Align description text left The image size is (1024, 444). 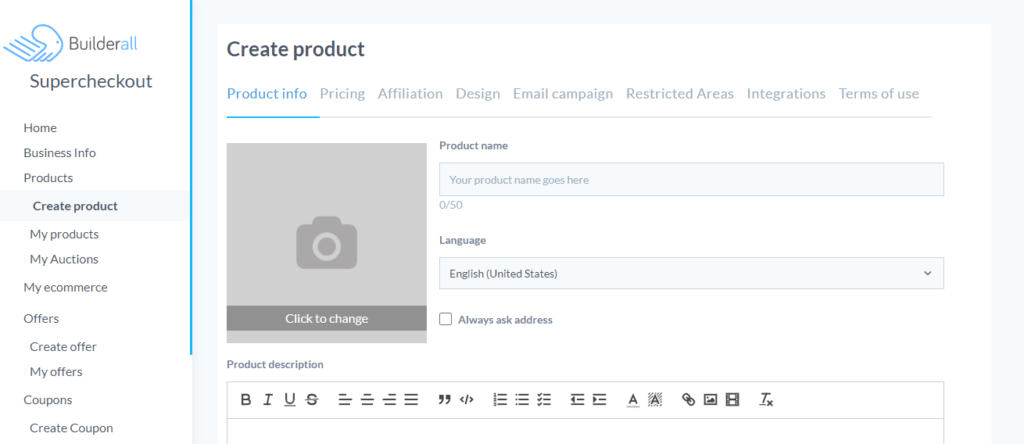345,400
